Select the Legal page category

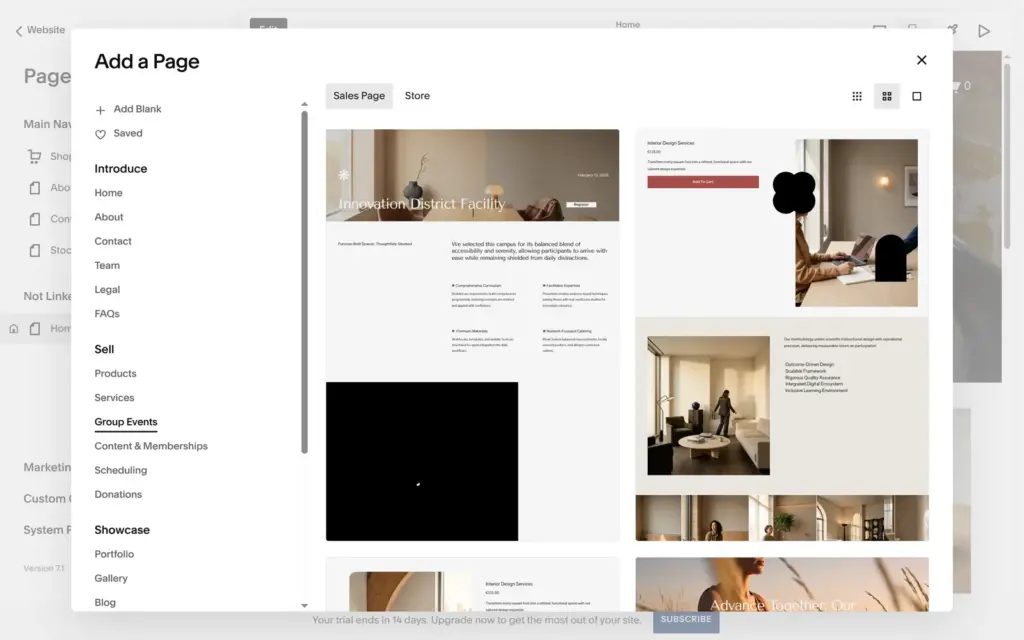tap(107, 289)
